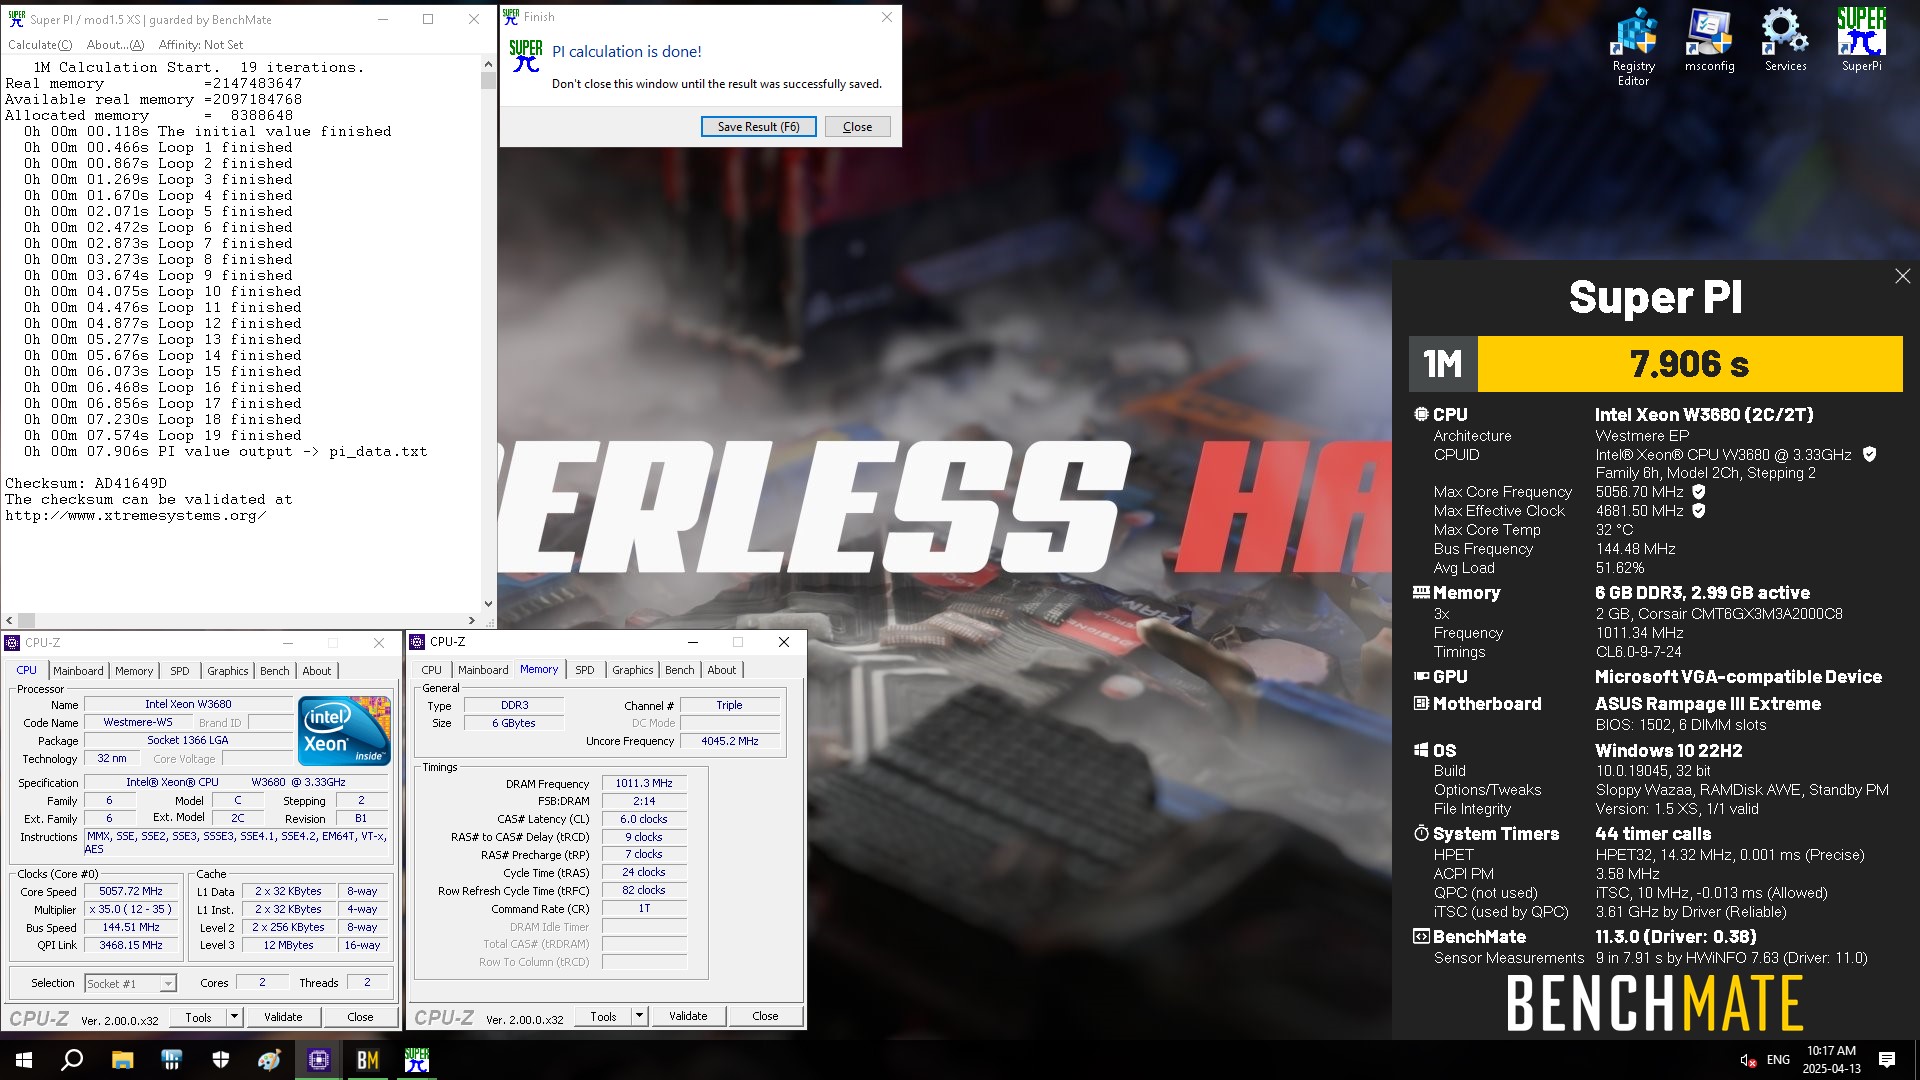The width and height of the screenshot is (1920, 1080).
Task: Open Bench tab in left CPU-Z window
Action: 275,671
